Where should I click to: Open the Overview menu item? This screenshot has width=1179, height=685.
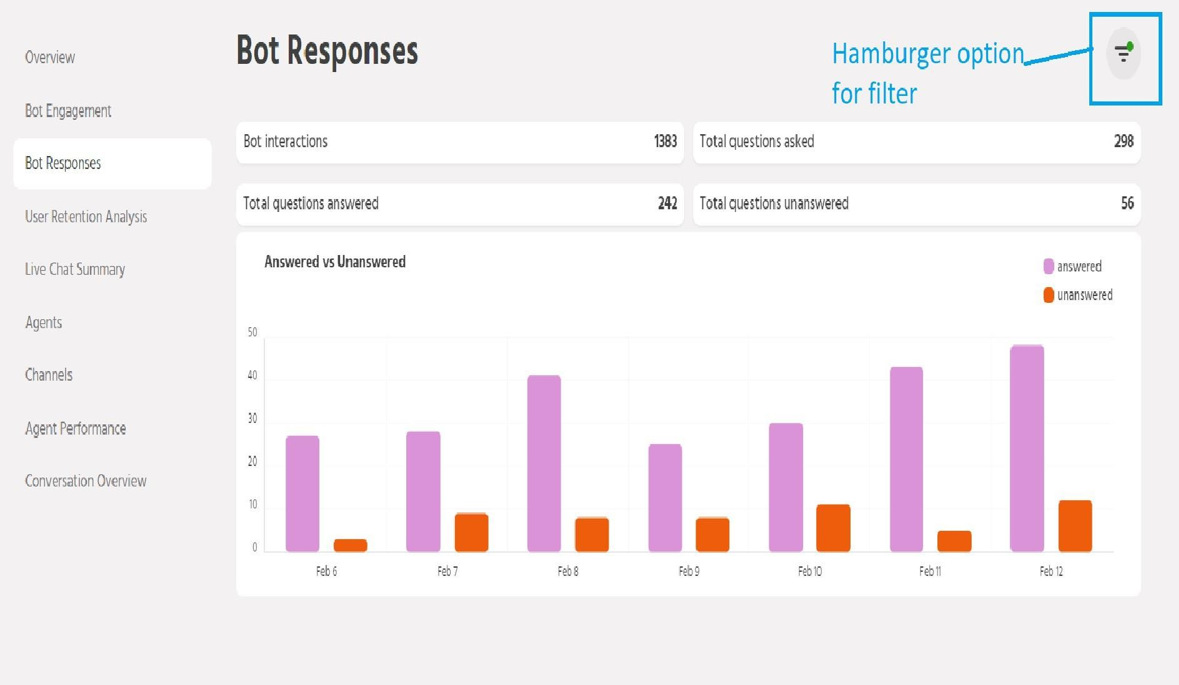50,57
